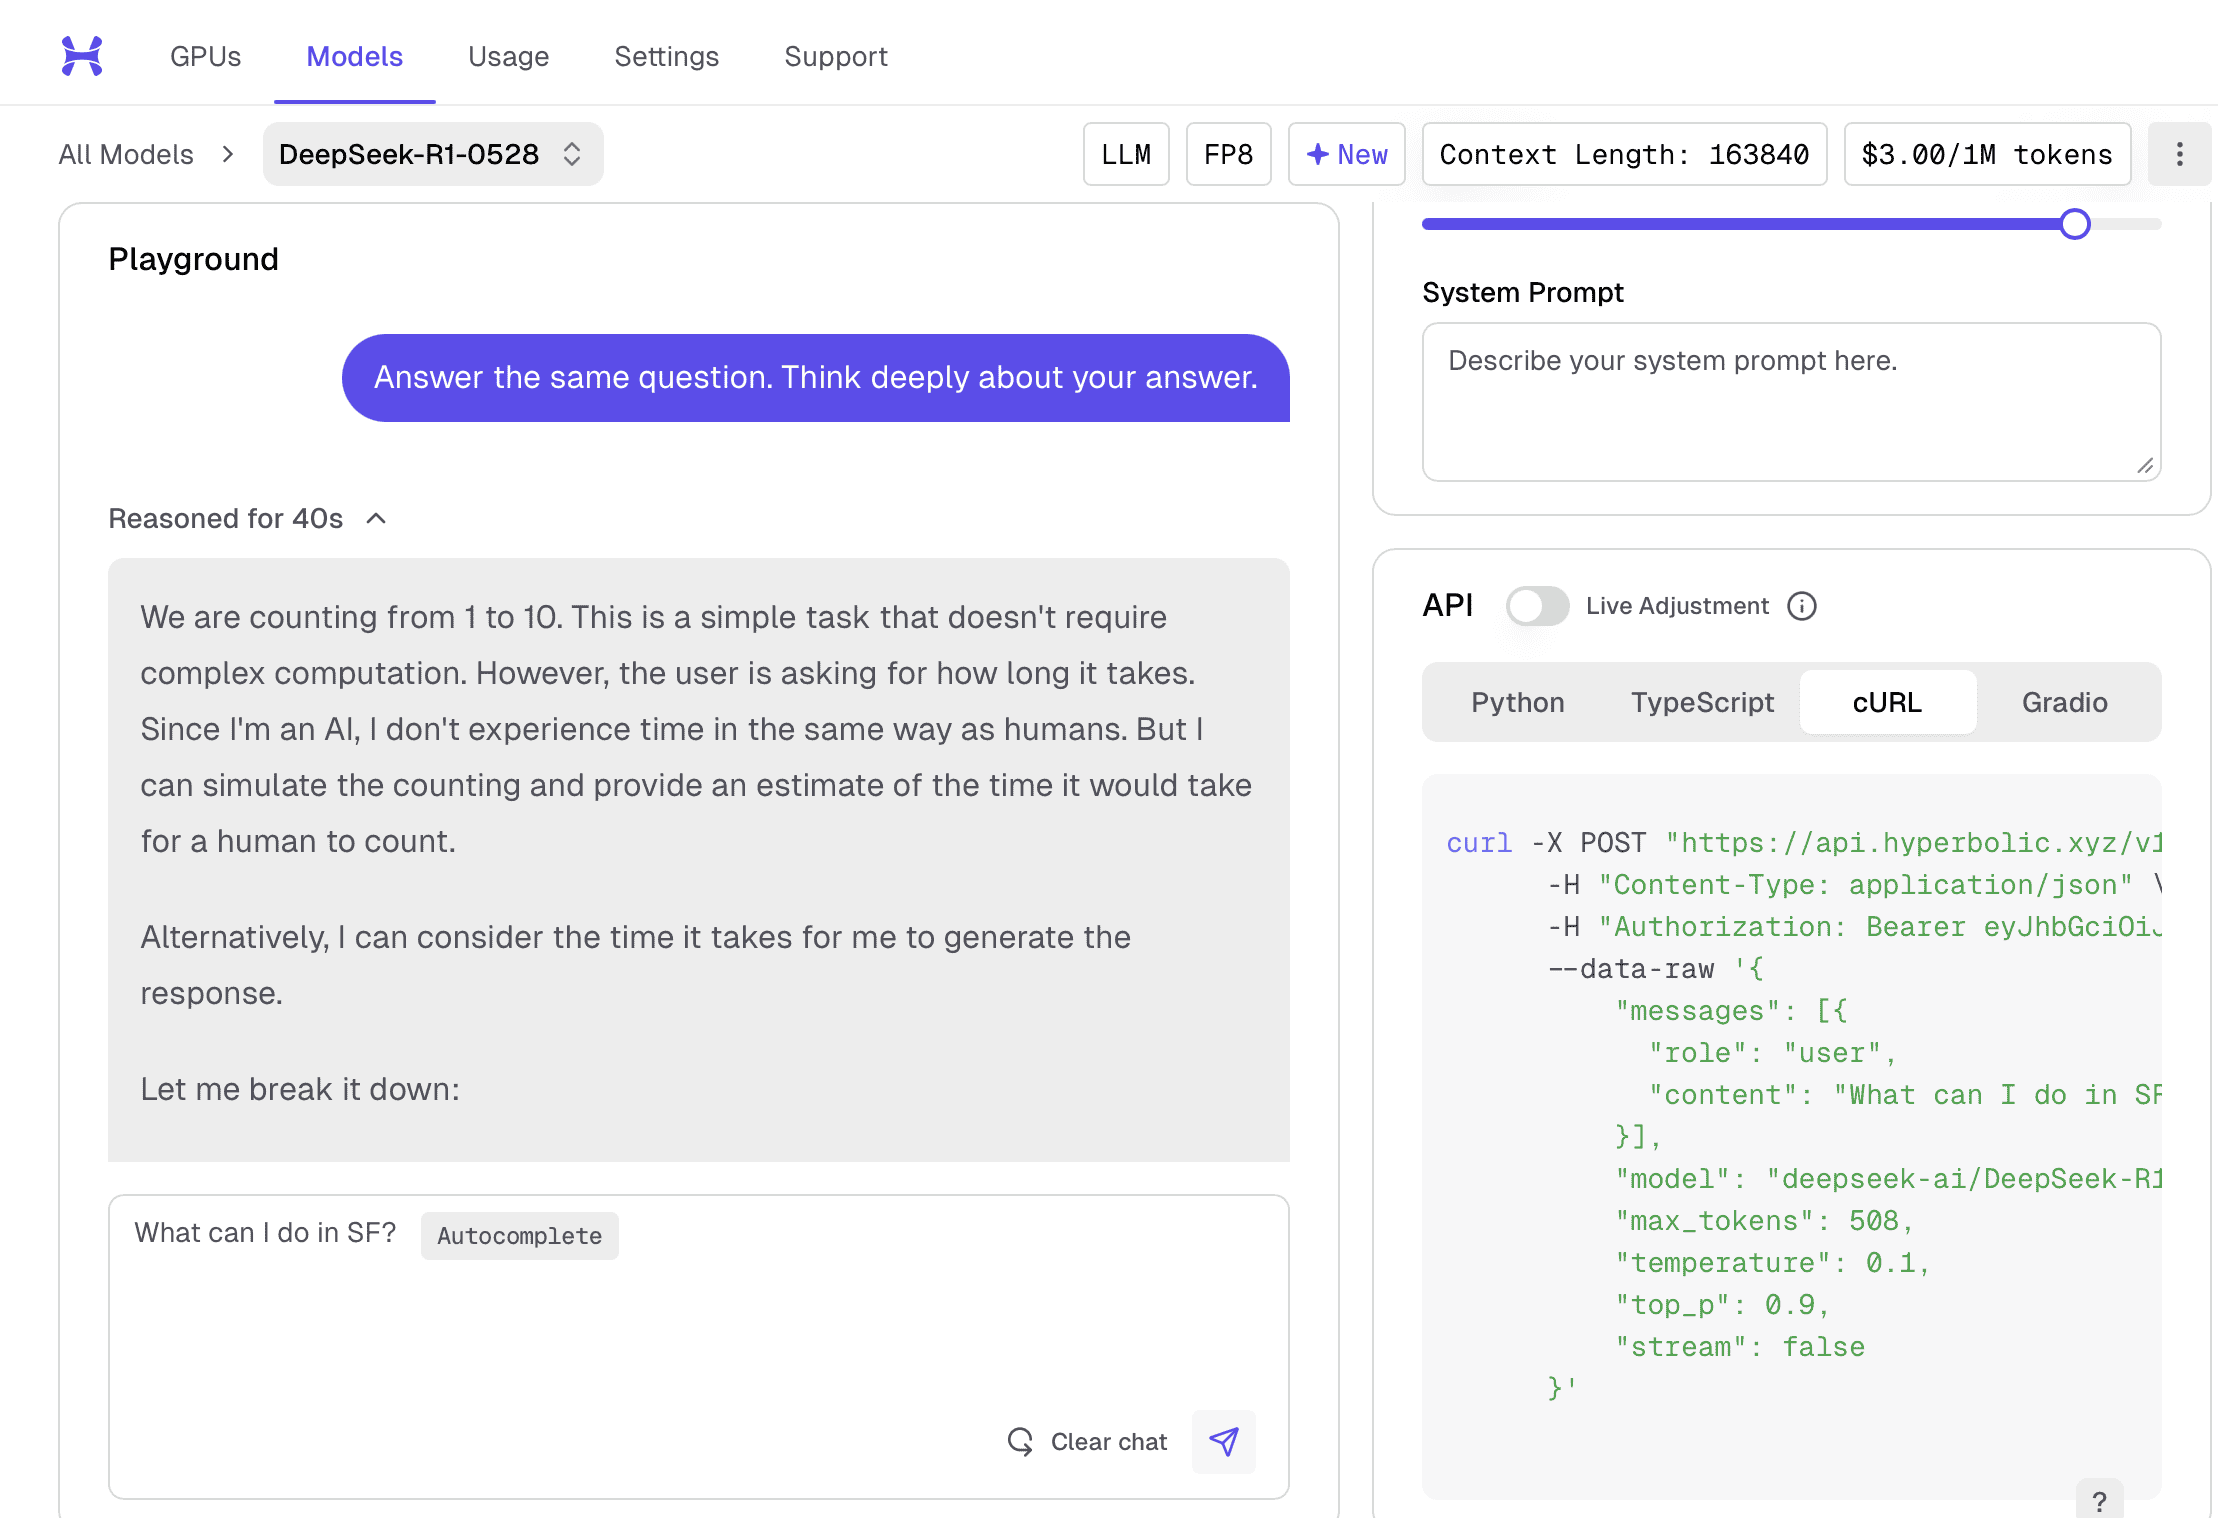
Task: Click the breadcrumb arrow after All Models
Action: click(228, 154)
